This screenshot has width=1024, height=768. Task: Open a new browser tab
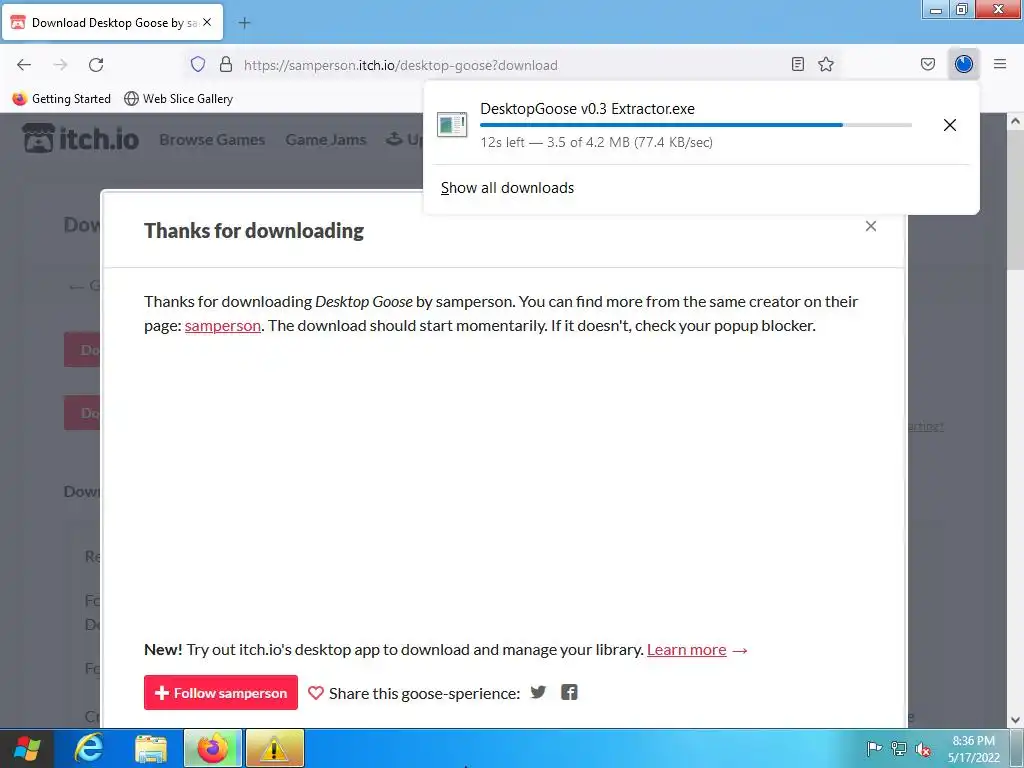(244, 23)
